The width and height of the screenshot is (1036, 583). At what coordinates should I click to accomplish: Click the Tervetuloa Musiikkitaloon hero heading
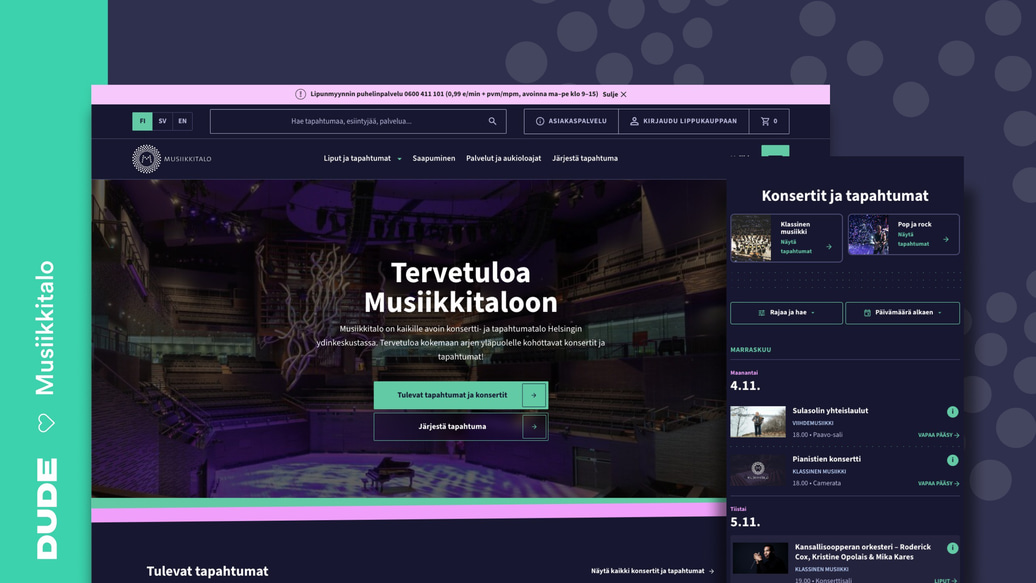(461, 287)
